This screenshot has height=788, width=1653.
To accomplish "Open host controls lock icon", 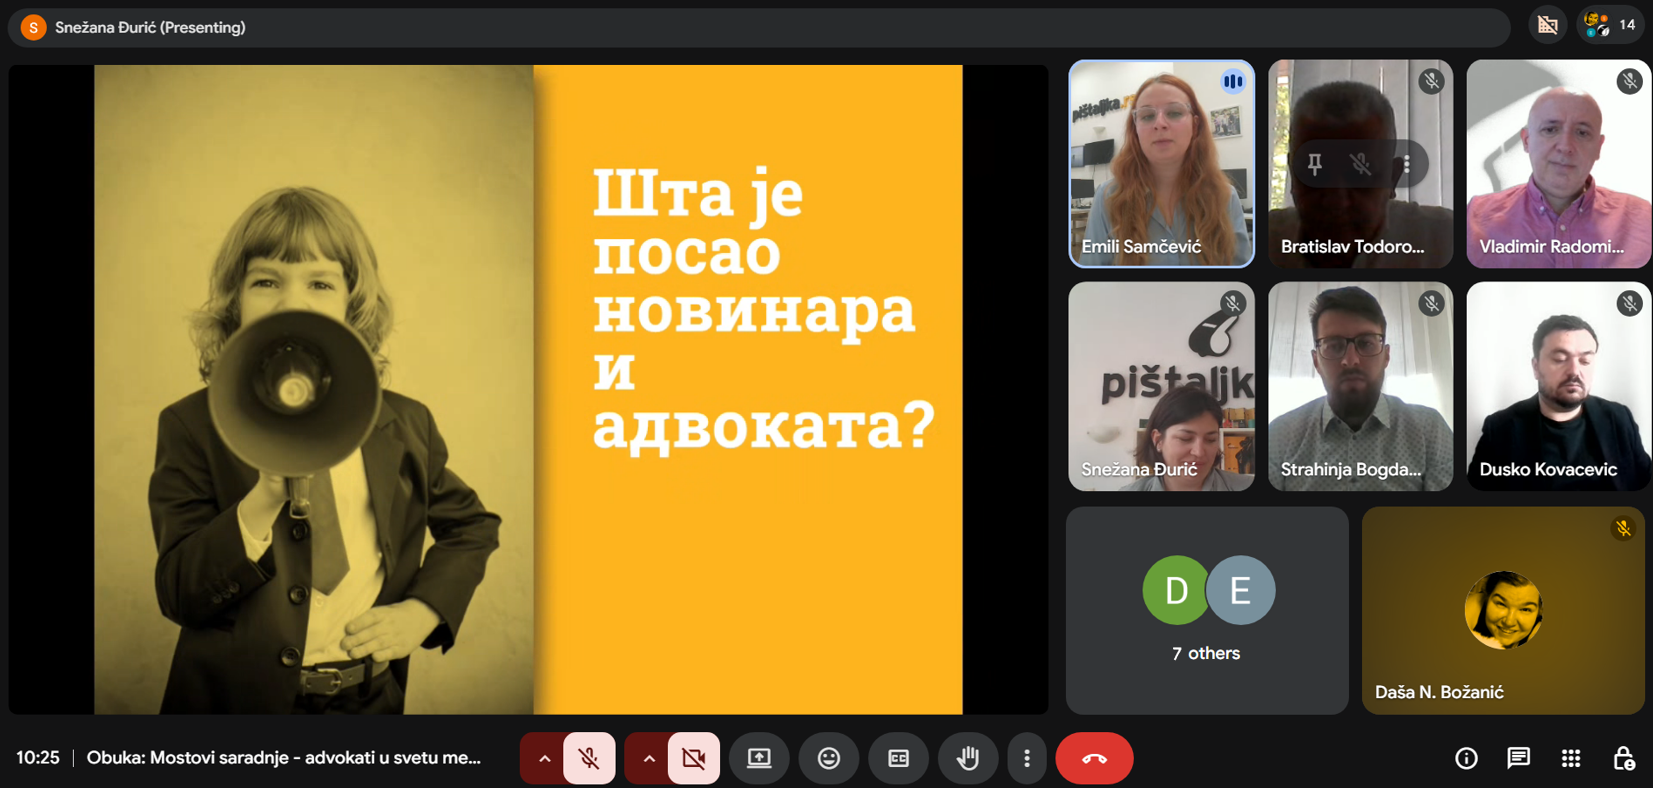I will pos(1623,758).
